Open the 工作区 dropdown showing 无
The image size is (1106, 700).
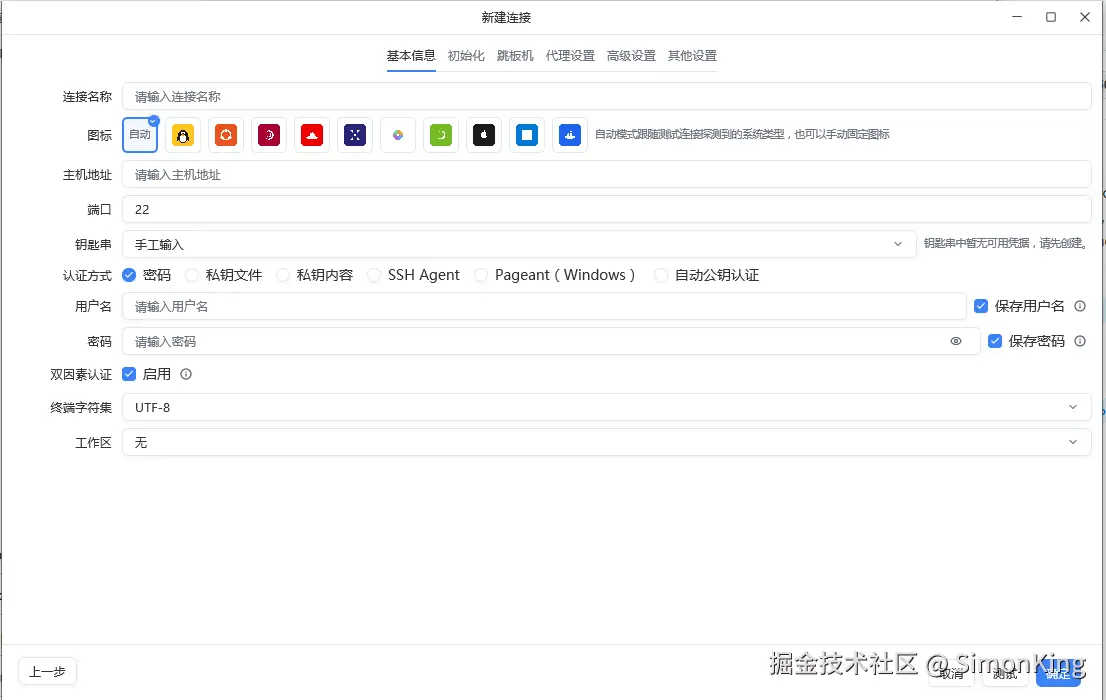pyautogui.click(x=607, y=442)
